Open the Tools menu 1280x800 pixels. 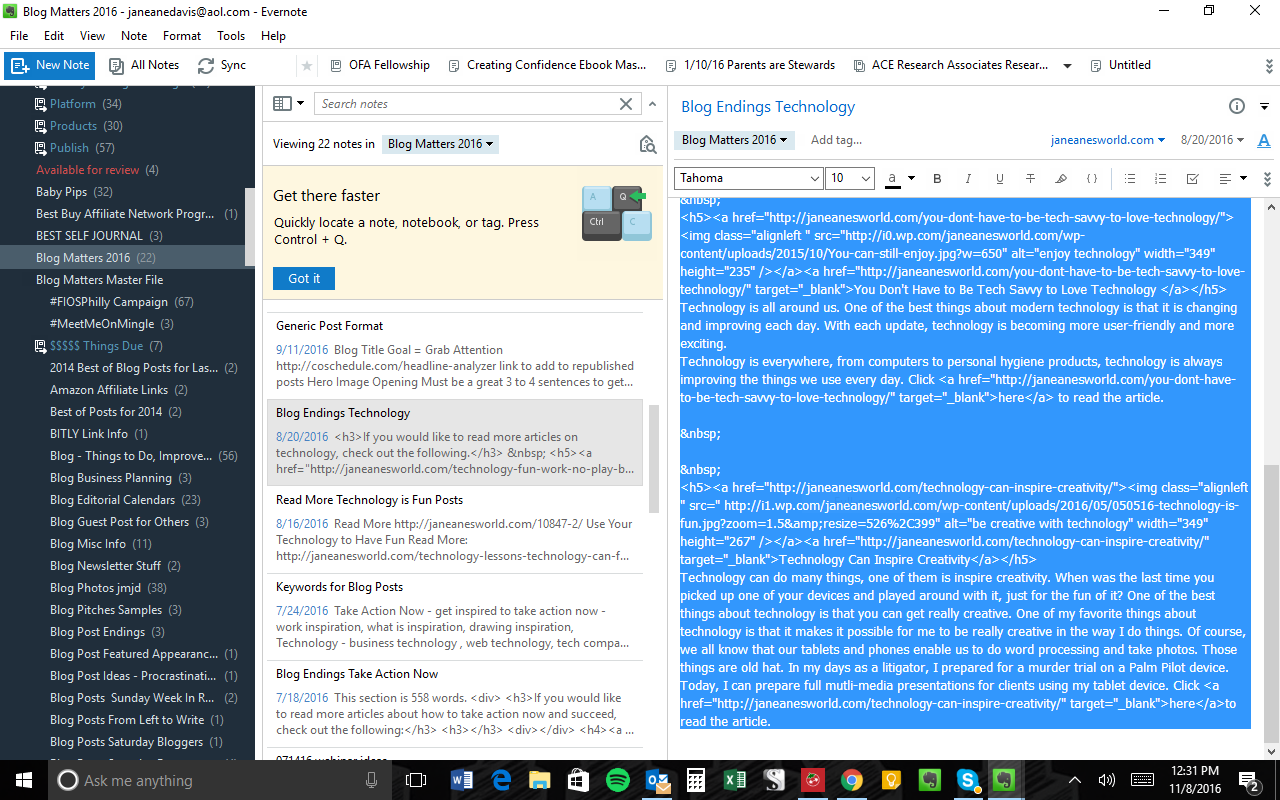click(x=231, y=36)
